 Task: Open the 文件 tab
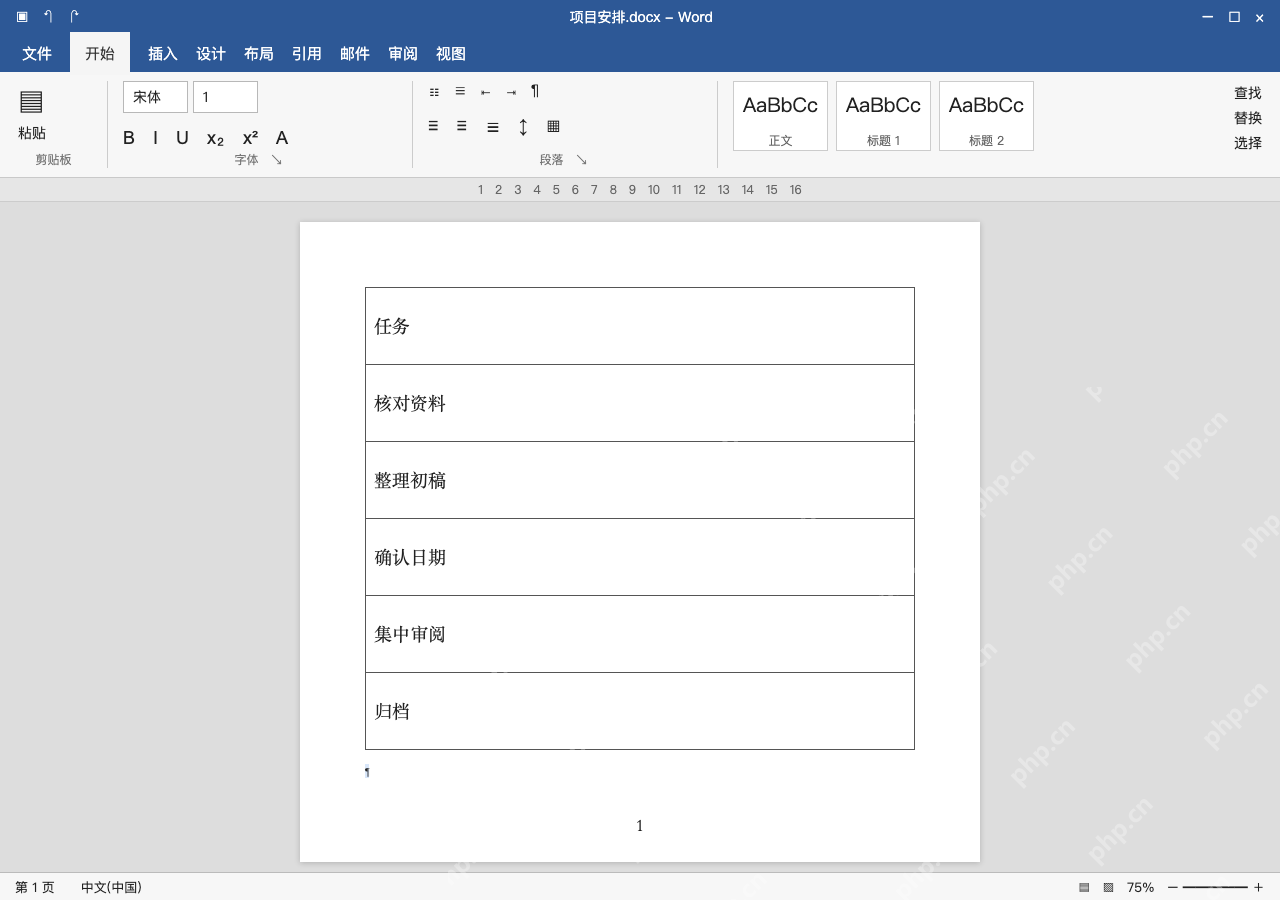click(37, 54)
